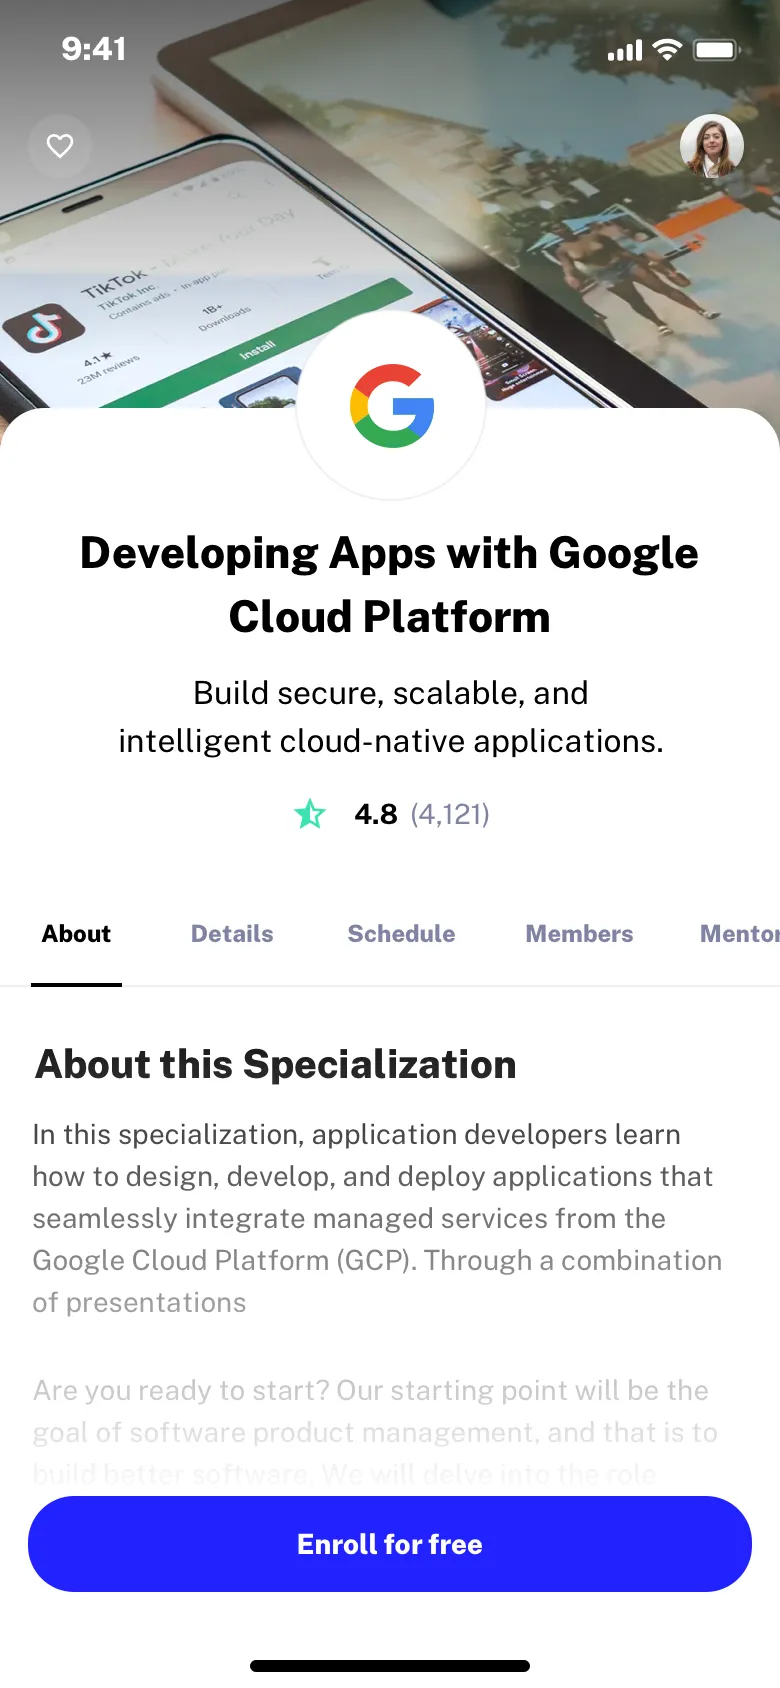Open the Schedule tab

(401, 934)
